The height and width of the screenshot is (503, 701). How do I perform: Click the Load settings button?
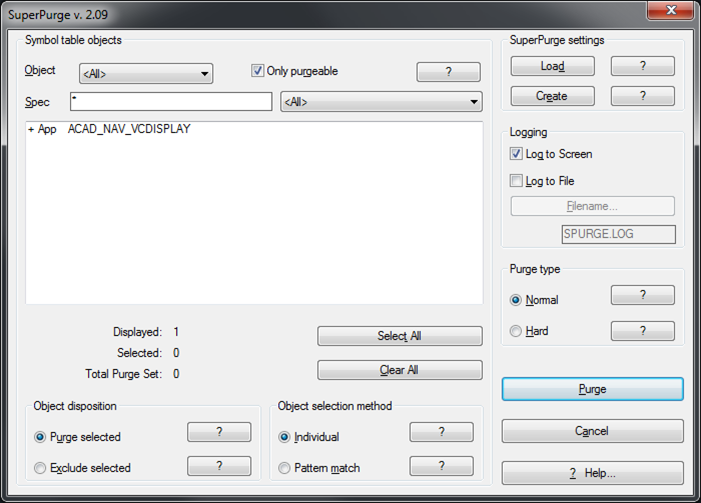[x=553, y=66]
